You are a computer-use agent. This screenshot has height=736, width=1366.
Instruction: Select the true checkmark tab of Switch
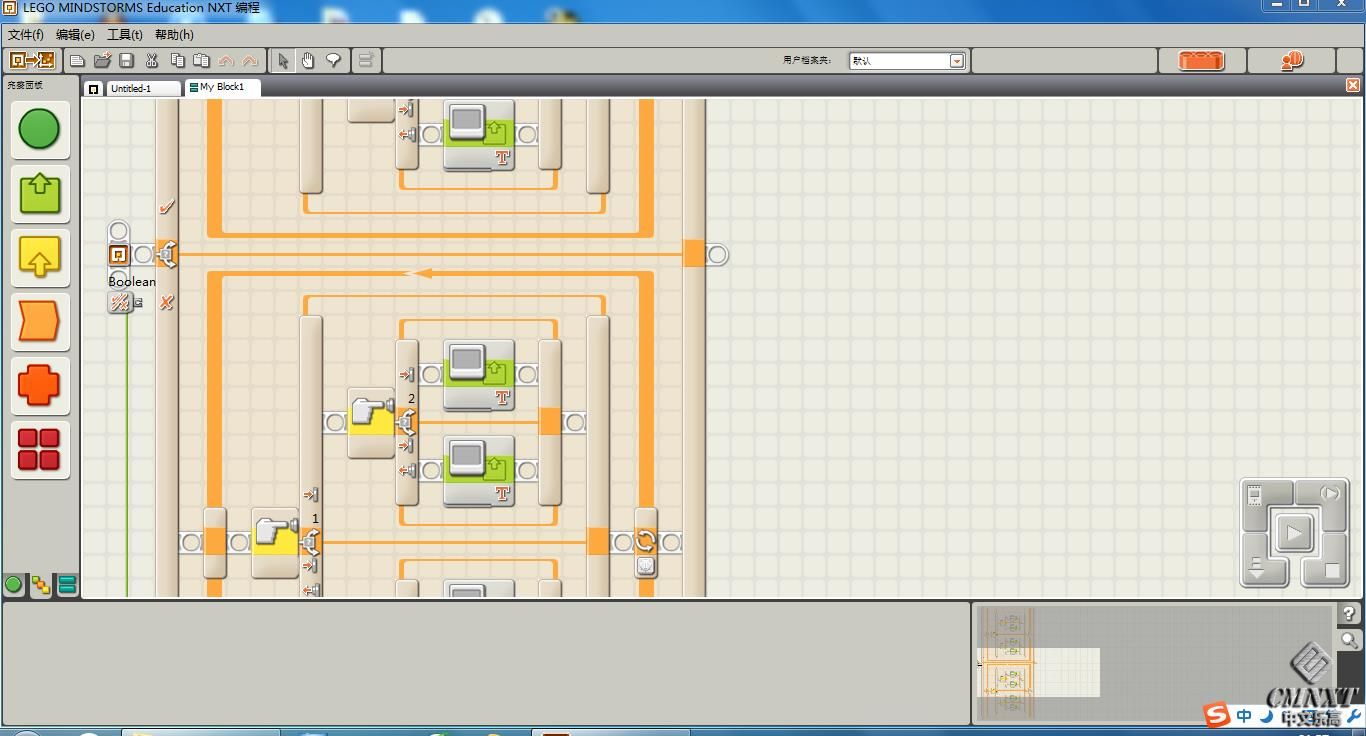(x=167, y=207)
